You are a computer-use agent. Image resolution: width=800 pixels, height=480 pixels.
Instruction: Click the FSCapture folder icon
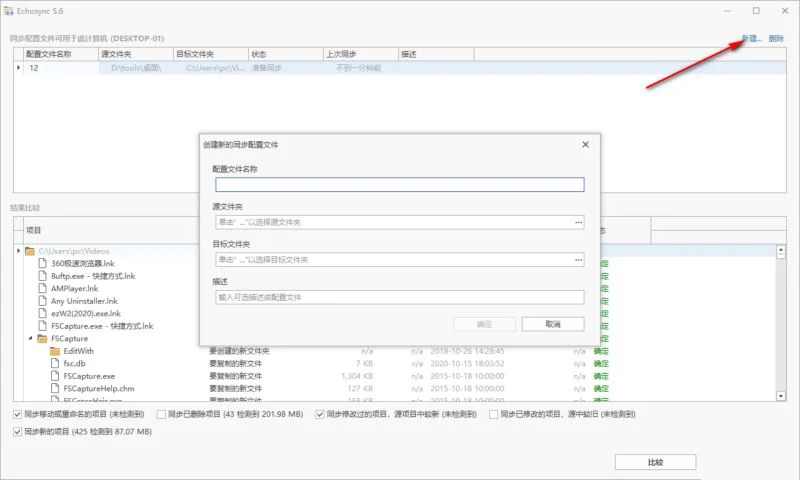[x=42, y=339]
